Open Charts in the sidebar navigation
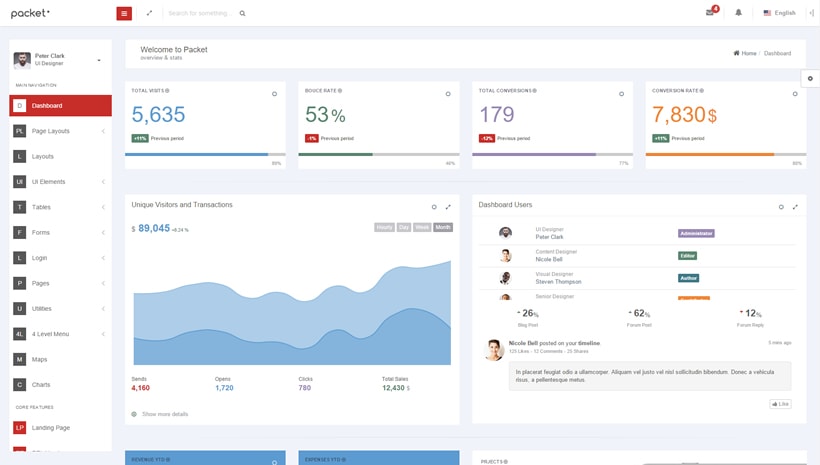 [x=40, y=385]
